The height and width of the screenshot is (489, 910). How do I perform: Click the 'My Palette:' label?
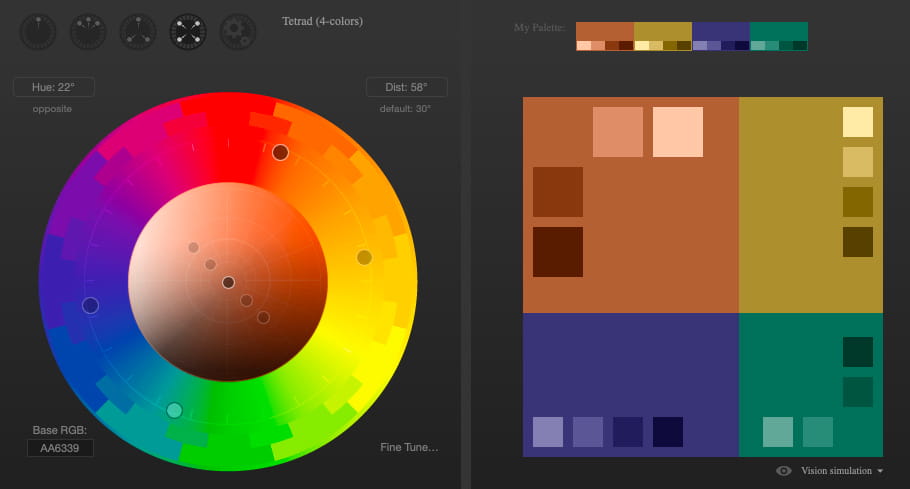point(539,27)
